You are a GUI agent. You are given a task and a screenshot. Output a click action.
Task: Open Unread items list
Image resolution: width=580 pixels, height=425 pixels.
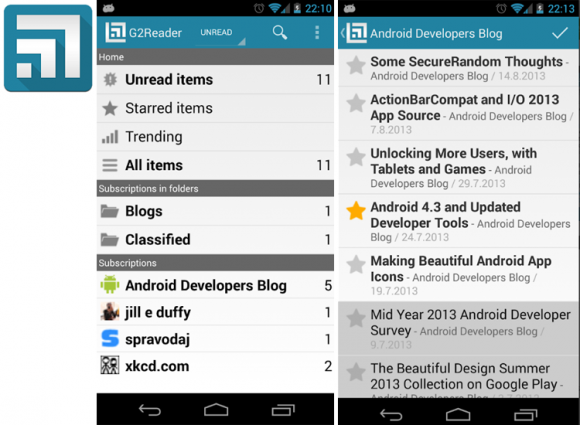tap(215, 80)
